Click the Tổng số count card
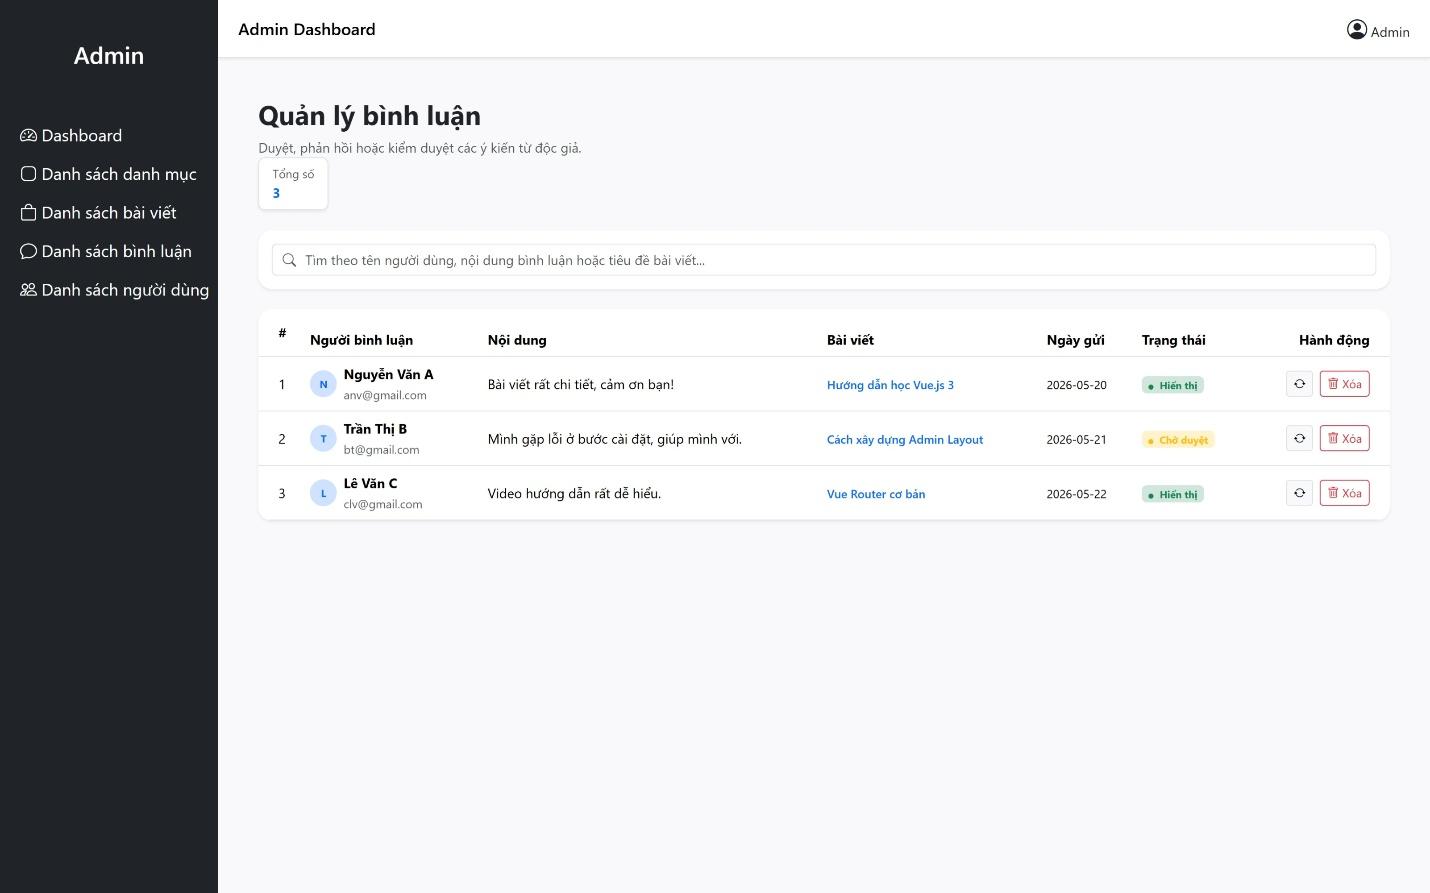 (293, 184)
